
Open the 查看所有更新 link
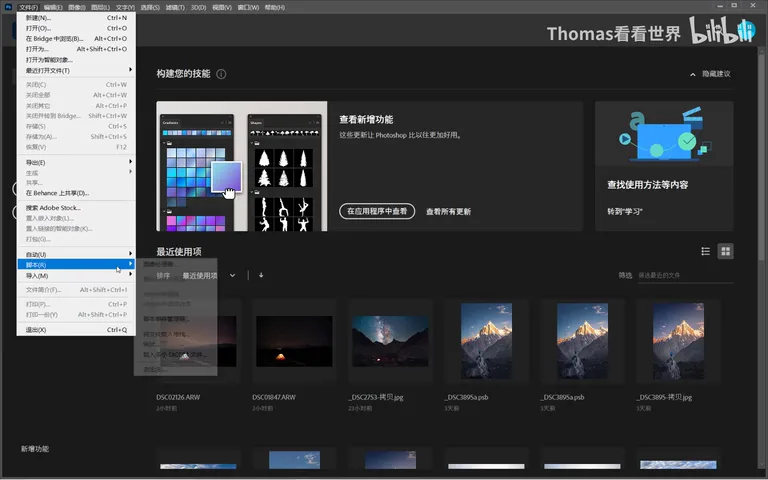448,212
